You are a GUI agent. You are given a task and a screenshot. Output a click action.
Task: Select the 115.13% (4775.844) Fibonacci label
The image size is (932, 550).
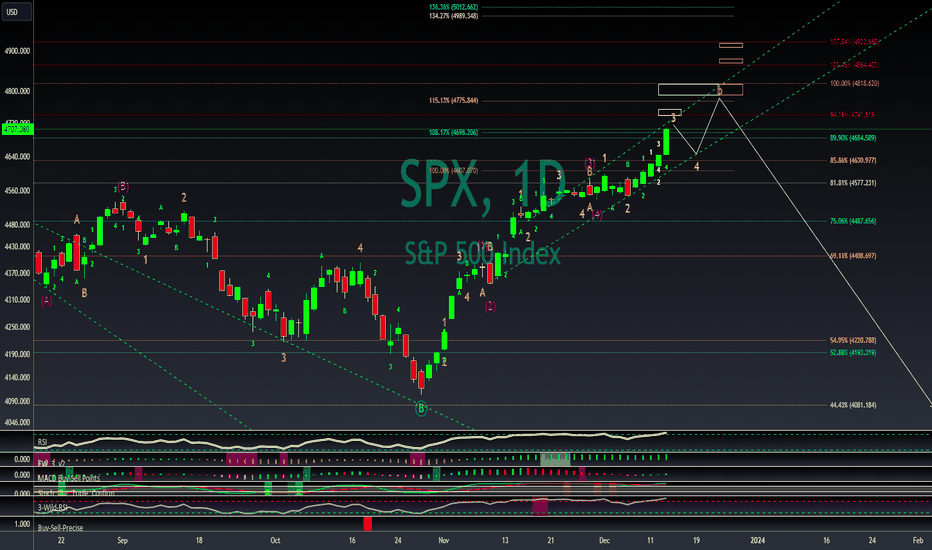tap(454, 100)
